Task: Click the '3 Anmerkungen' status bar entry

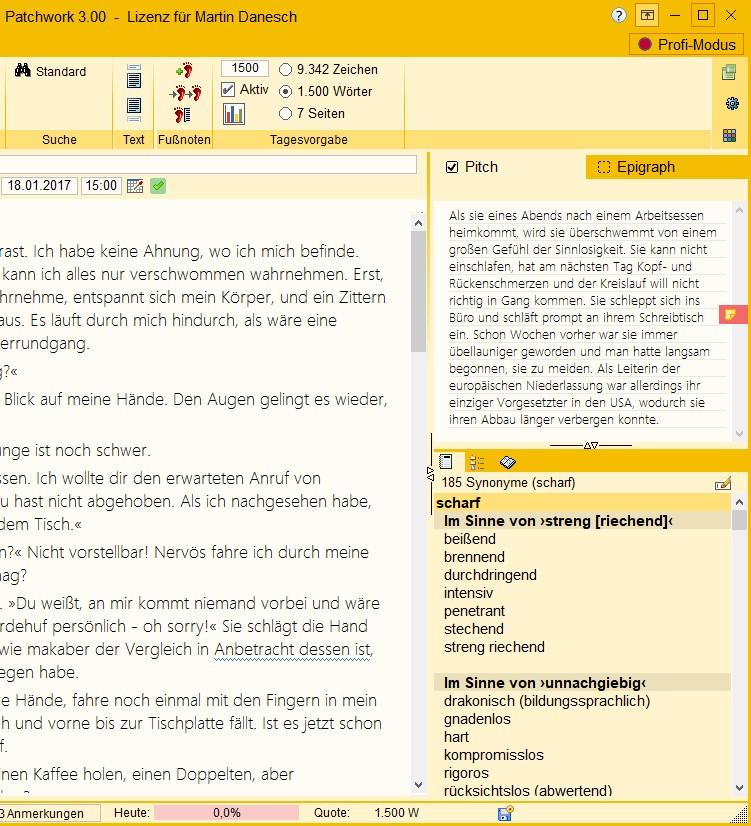Action: click(48, 813)
